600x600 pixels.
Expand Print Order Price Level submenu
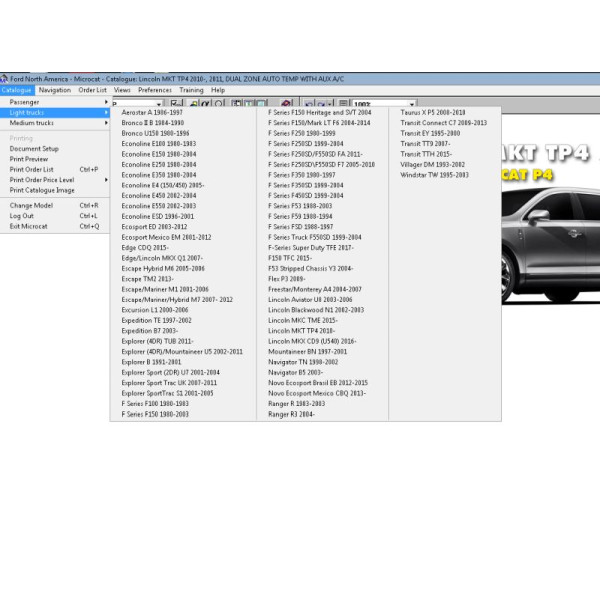click(x=55, y=180)
